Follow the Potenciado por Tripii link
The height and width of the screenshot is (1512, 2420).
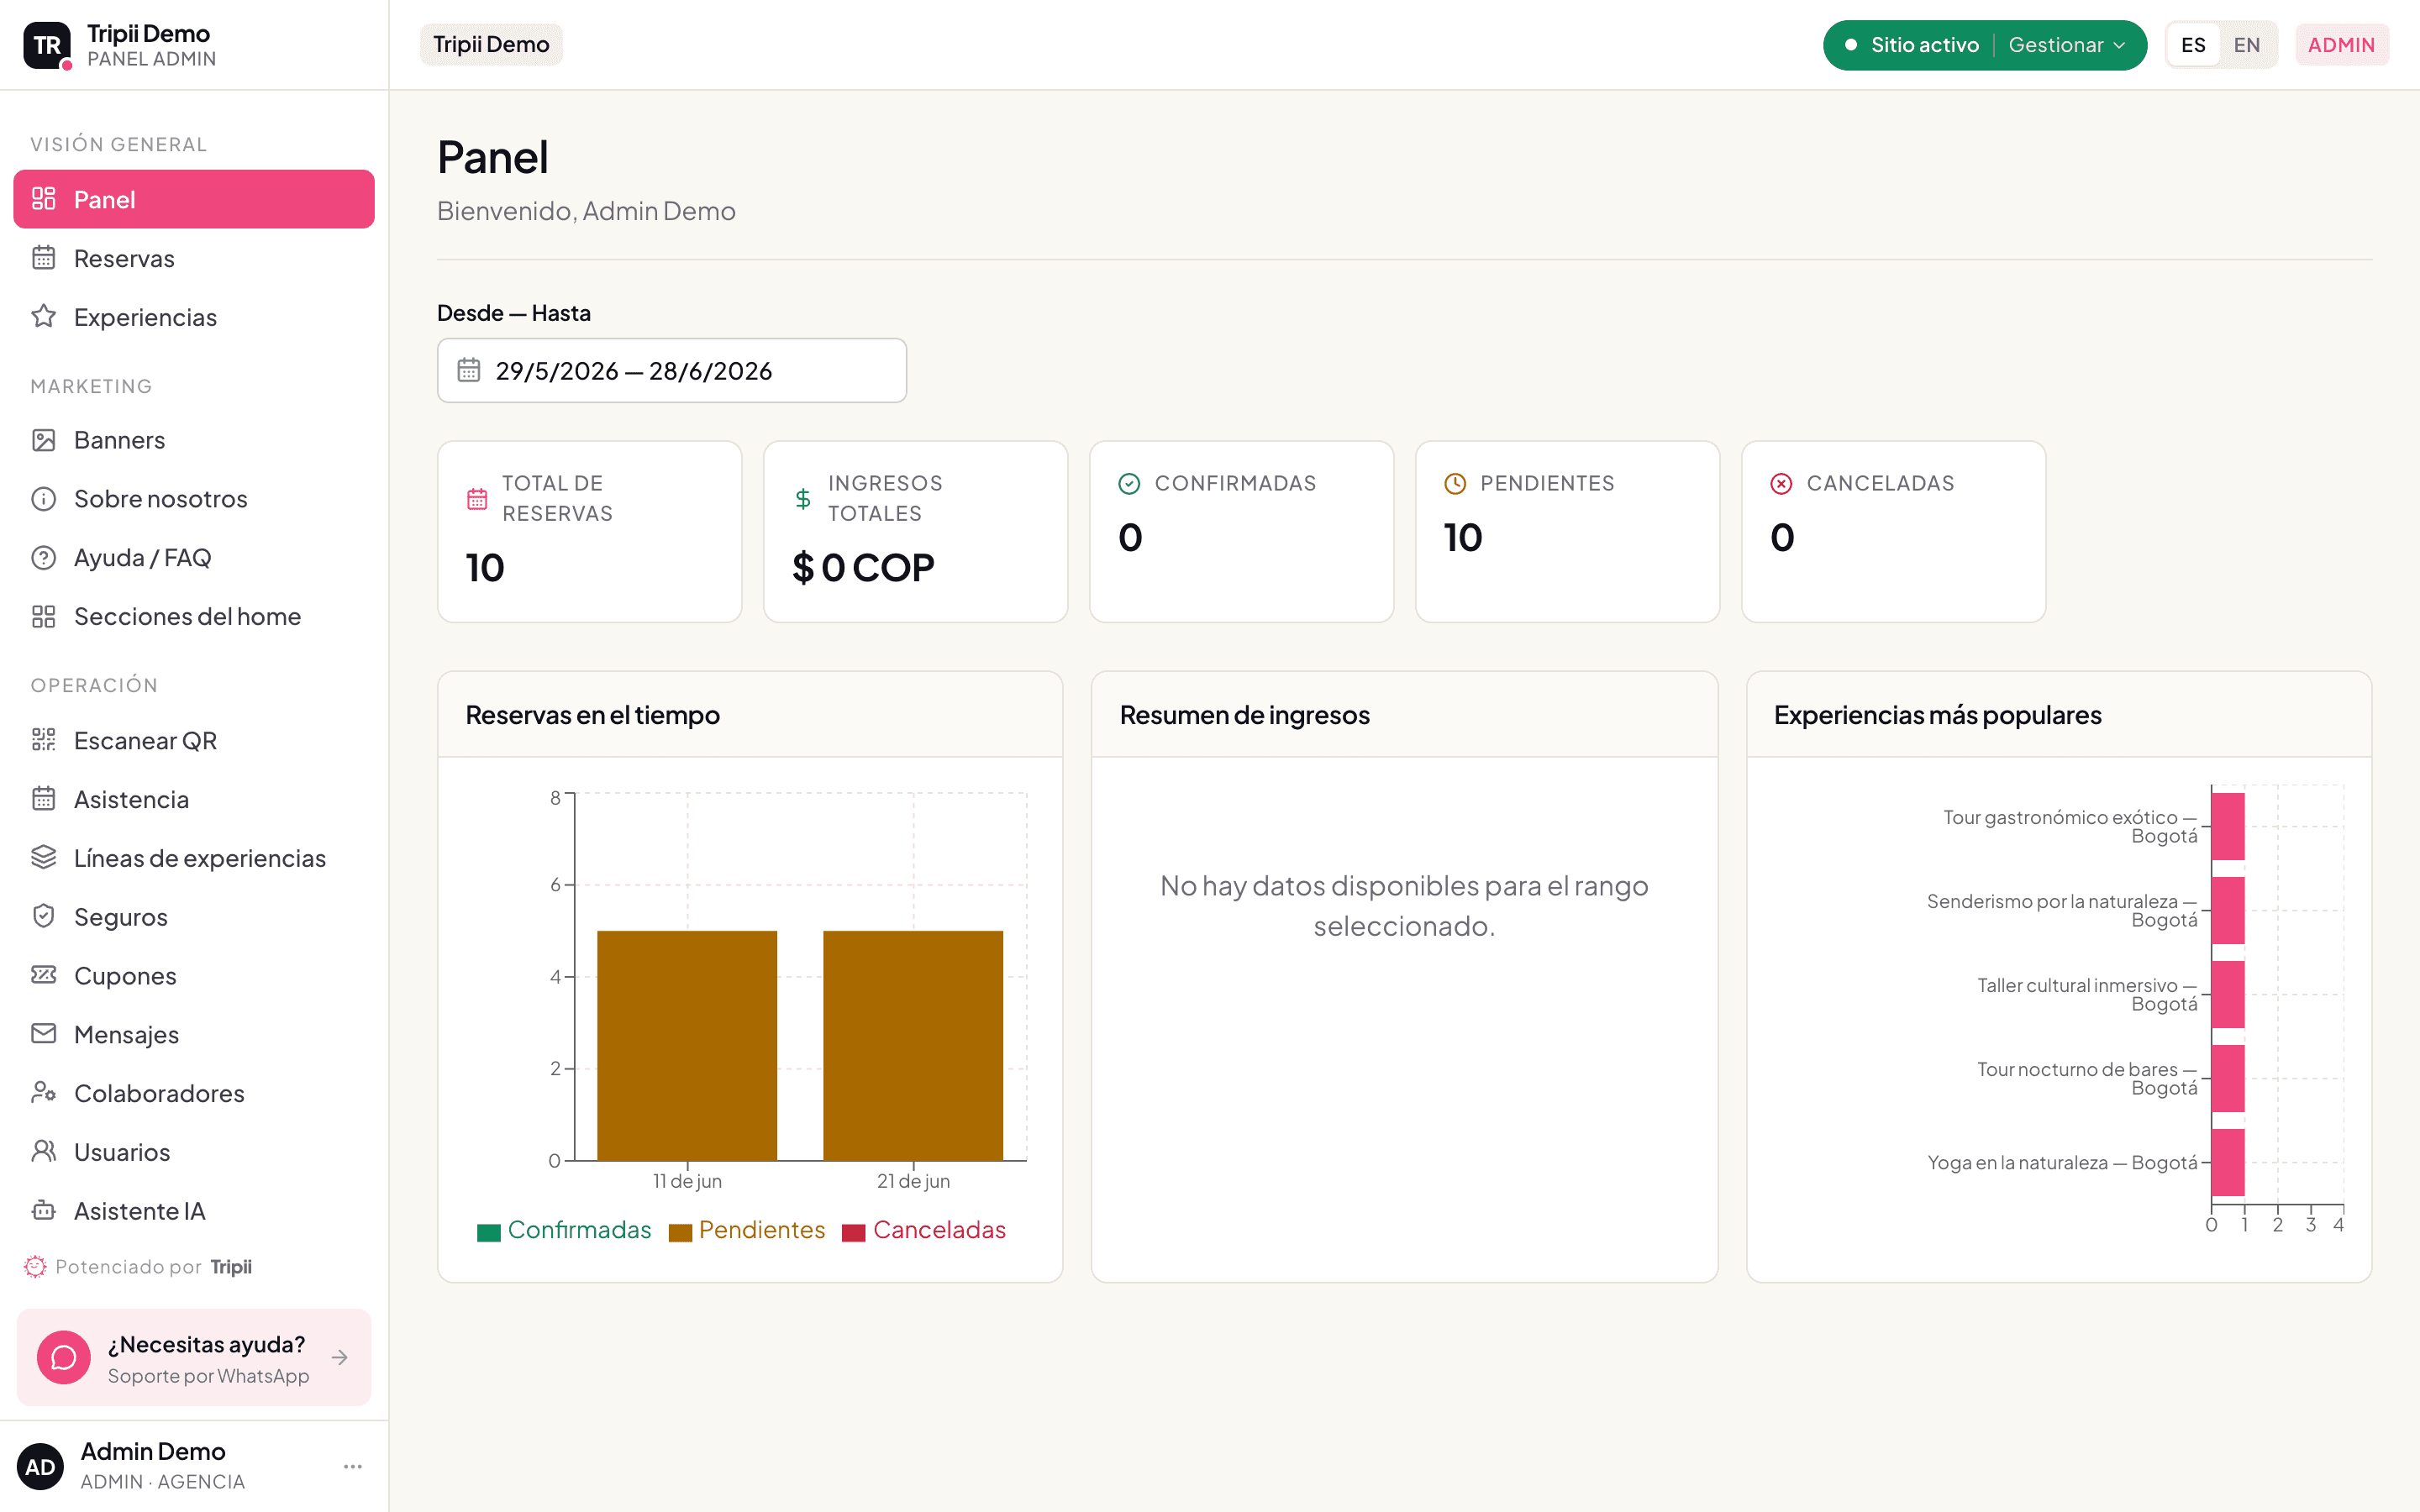138,1266
